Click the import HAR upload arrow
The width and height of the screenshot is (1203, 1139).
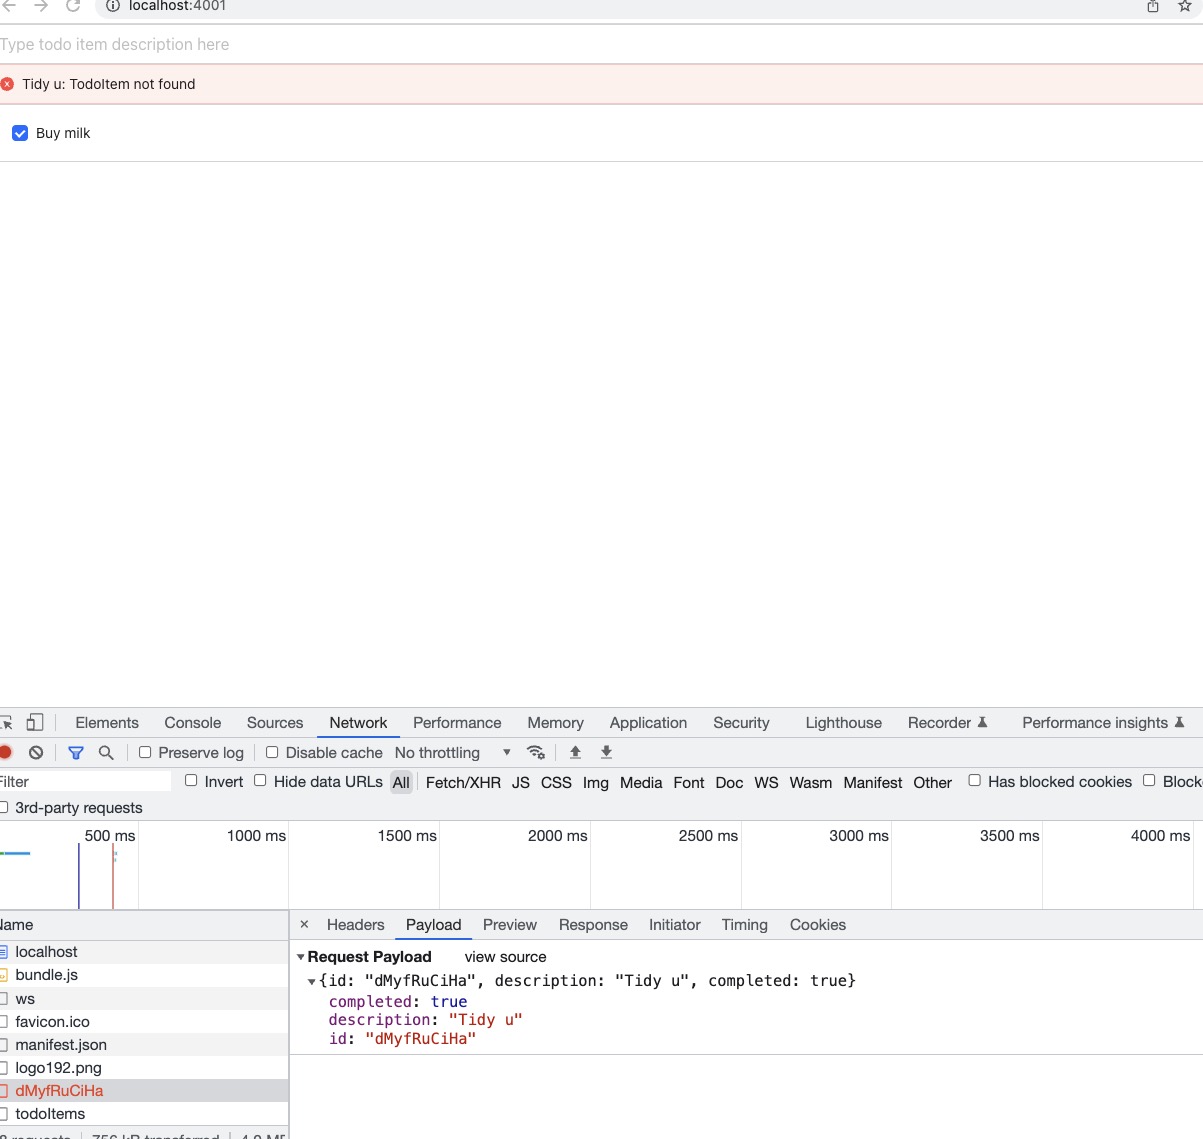tap(575, 752)
